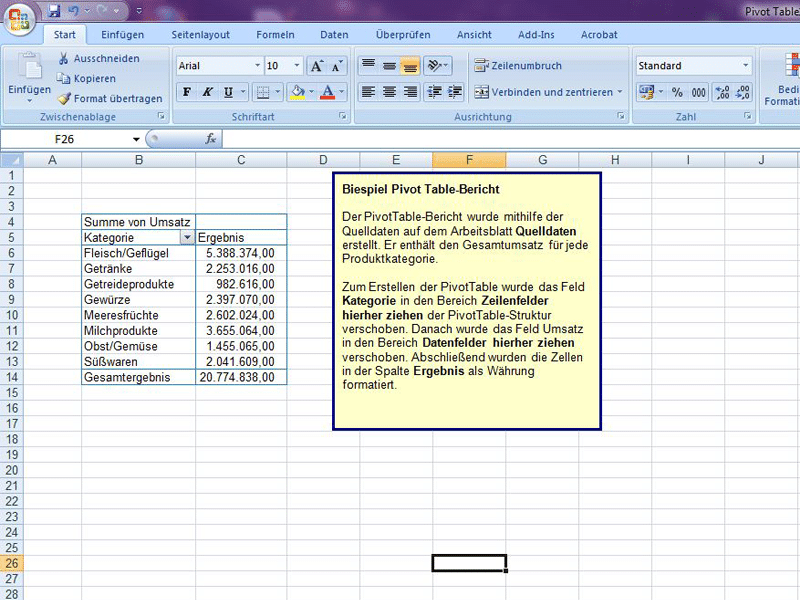
Task: Apply red font color A
Action: point(328,92)
